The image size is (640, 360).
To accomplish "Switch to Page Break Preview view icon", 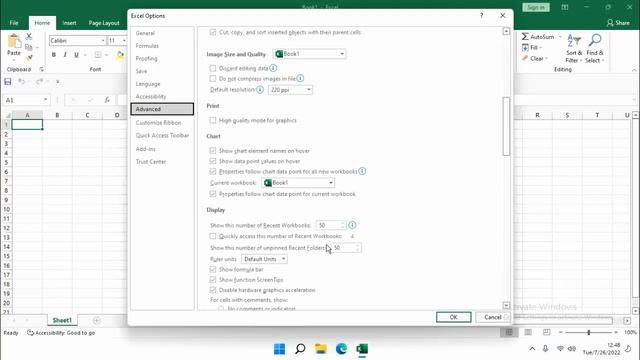I will (x=547, y=332).
